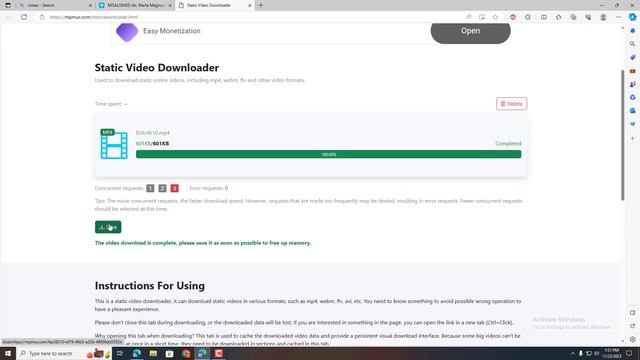Open the sidebar games chess icon
This screenshot has width=640, height=360.
[x=632, y=84]
